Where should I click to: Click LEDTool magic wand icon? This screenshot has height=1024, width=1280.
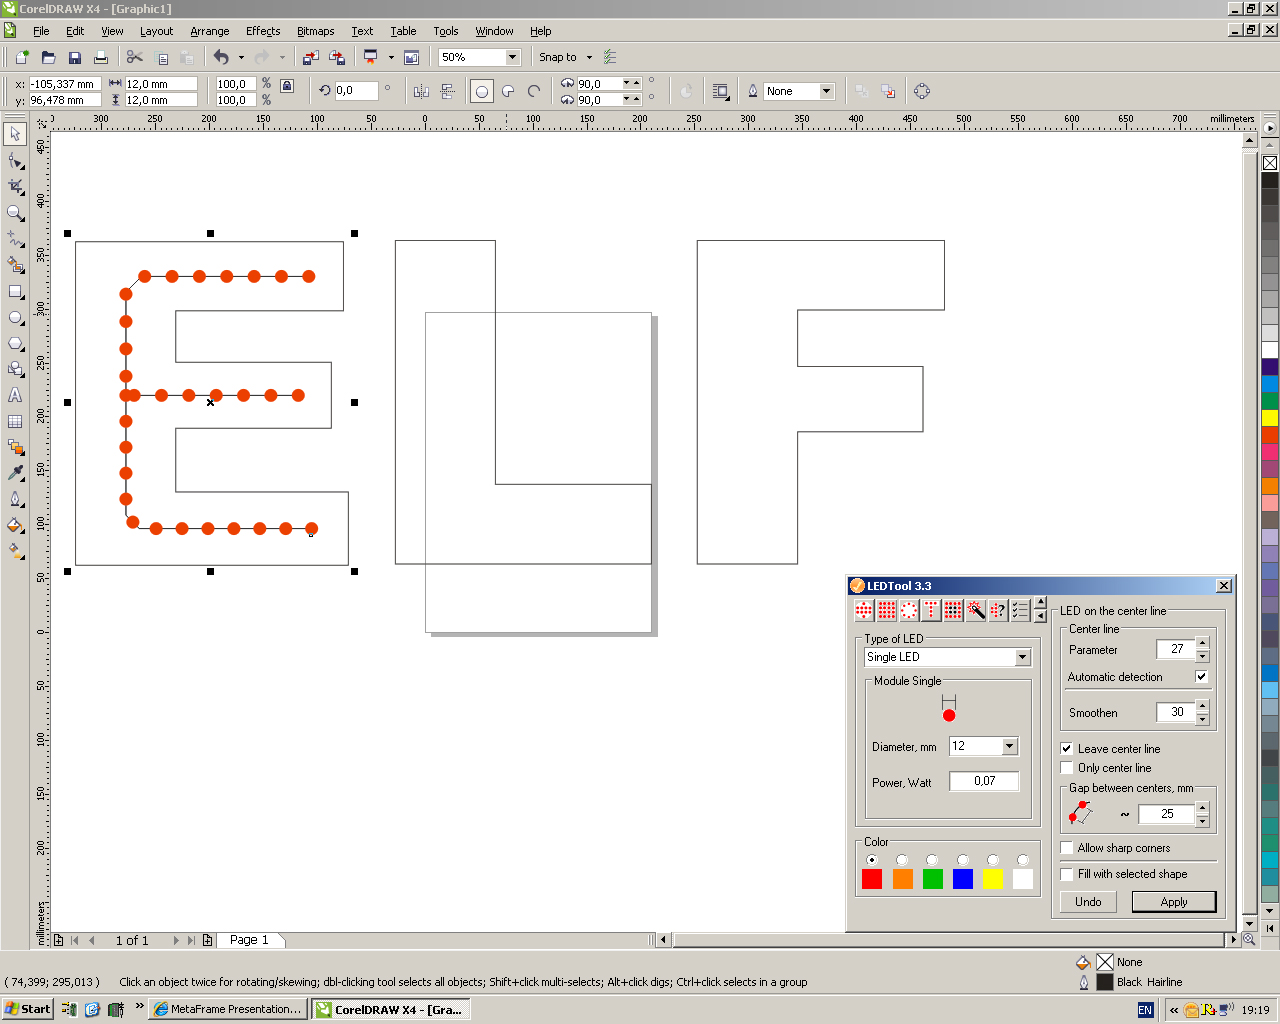(x=976, y=610)
